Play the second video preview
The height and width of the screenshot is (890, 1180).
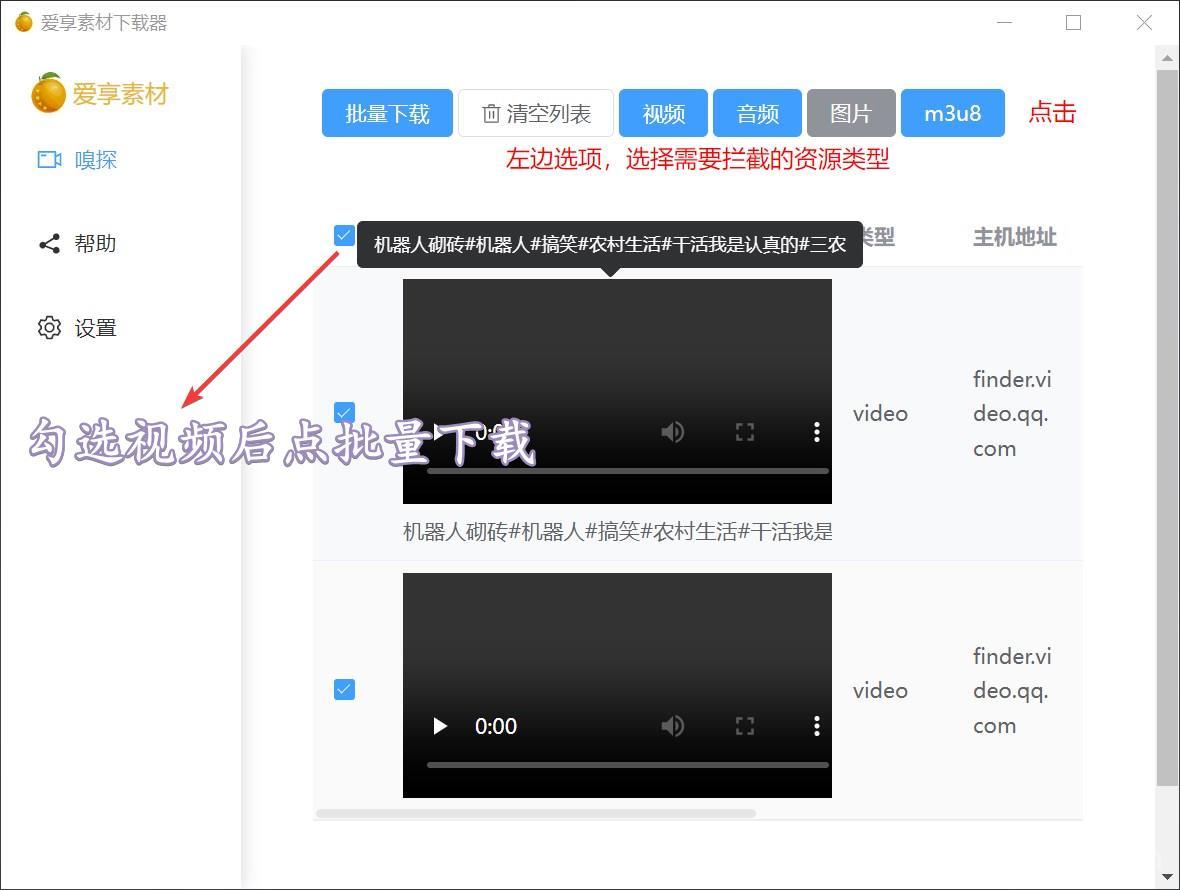(440, 726)
